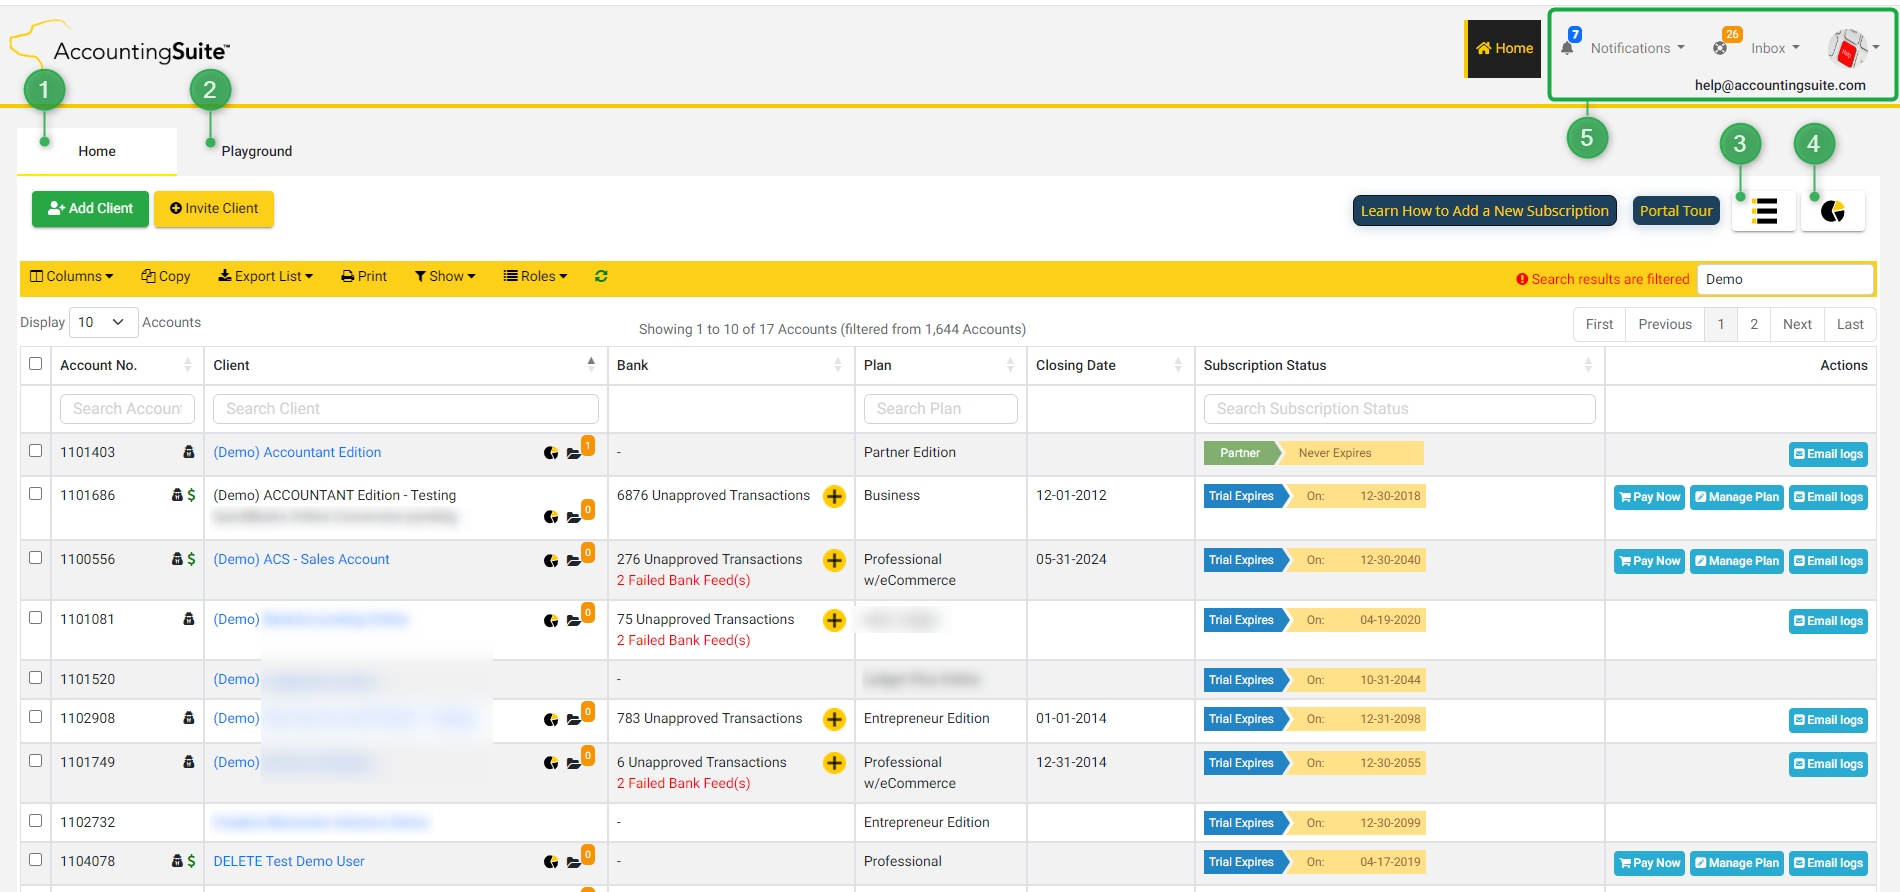Click dollar icon for account 1104078
Image resolution: width=1900 pixels, height=892 pixels.
coord(191,861)
